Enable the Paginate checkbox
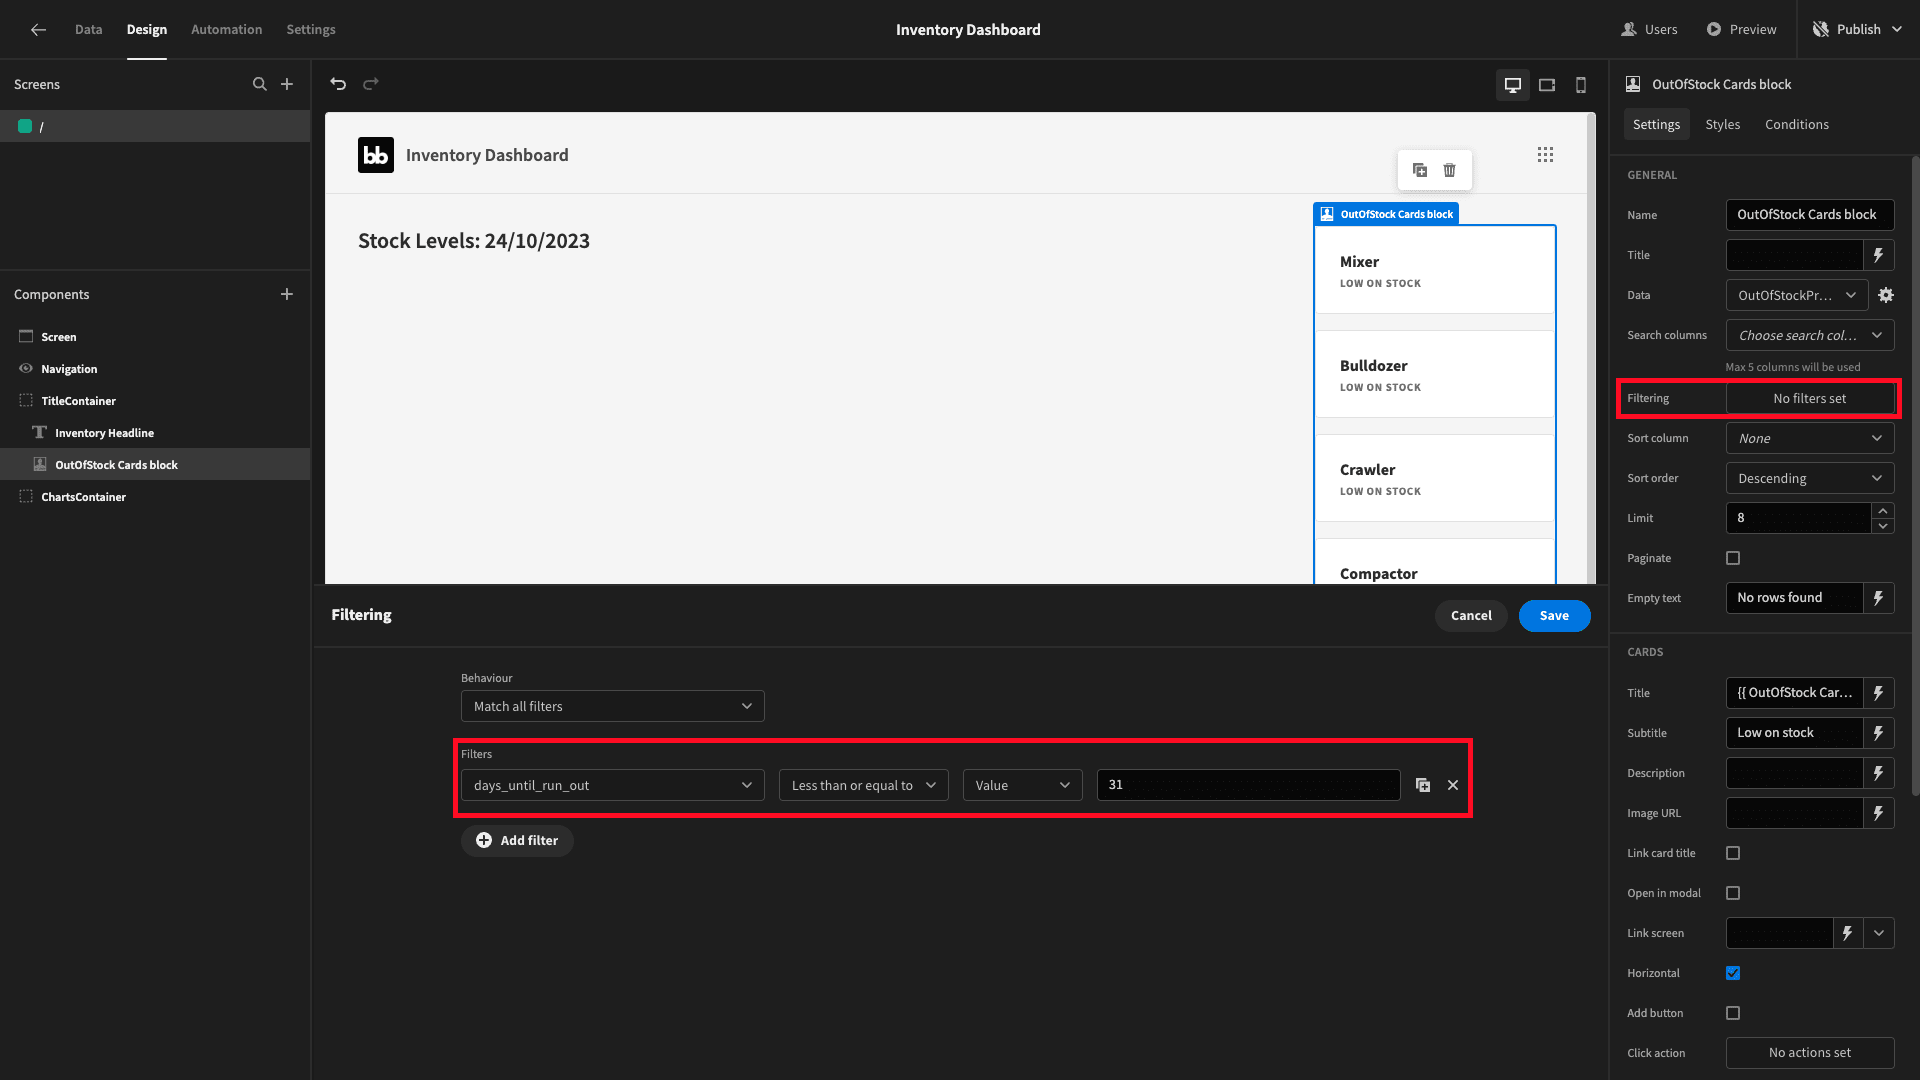Image resolution: width=1920 pixels, height=1080 pixels. (x=1733, y=558)
